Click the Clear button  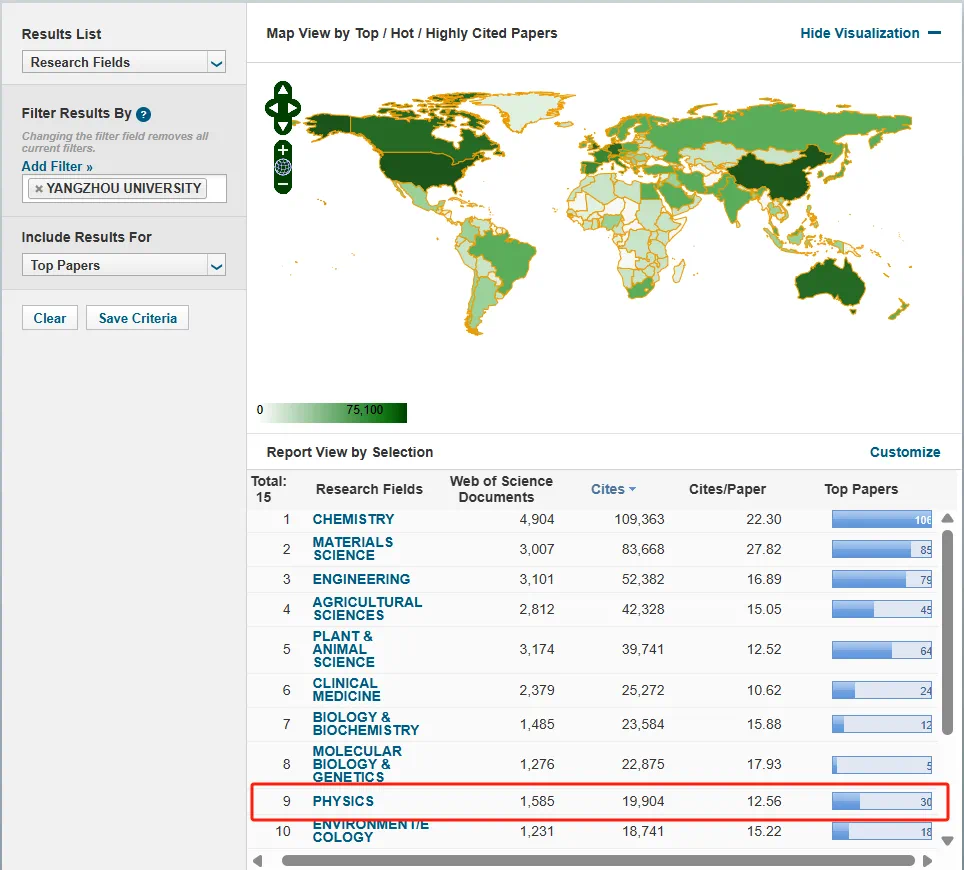(50, 318)
